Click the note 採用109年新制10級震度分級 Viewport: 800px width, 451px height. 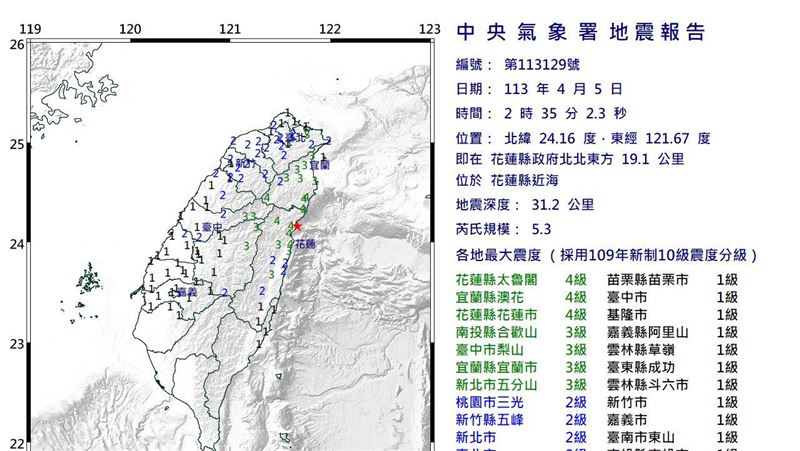[x=653, y=255]
